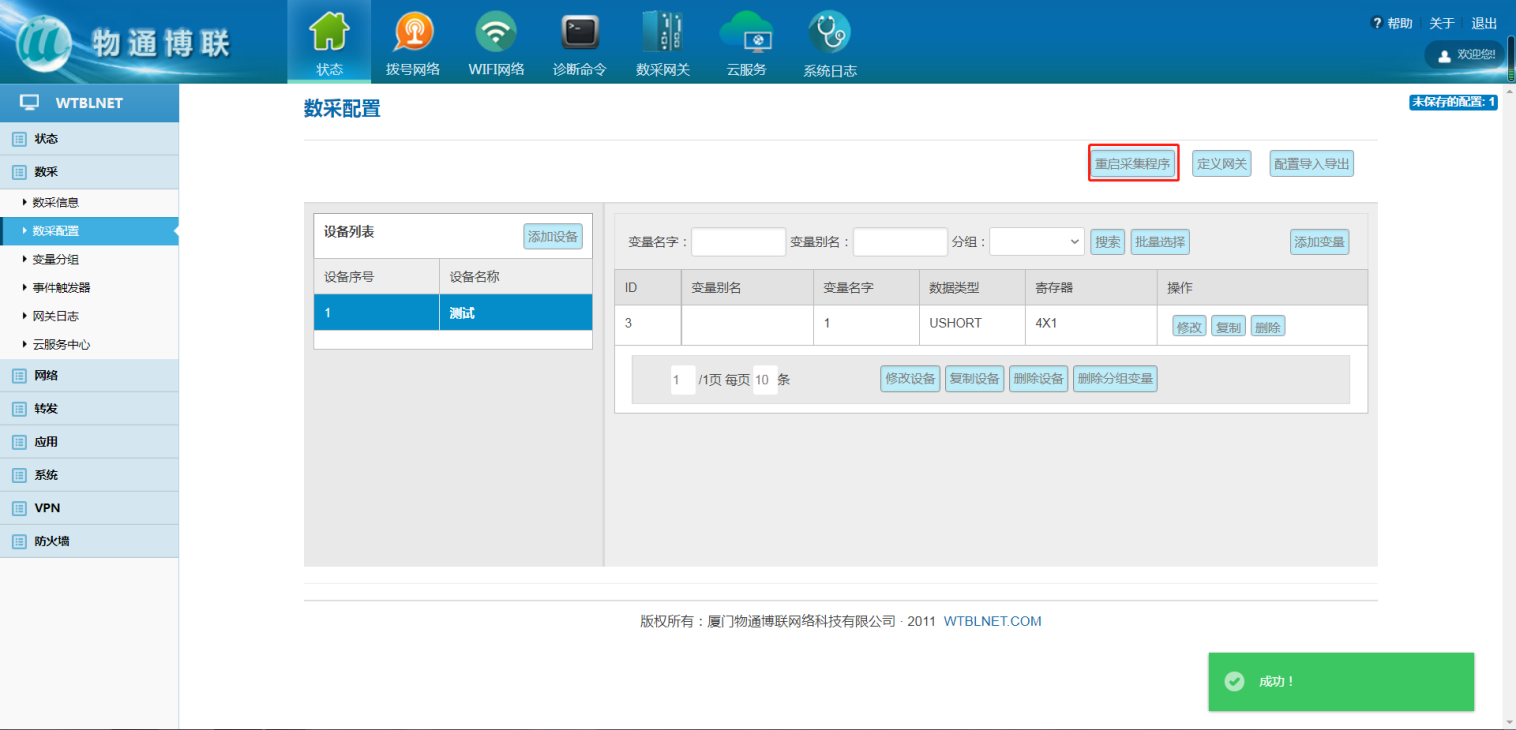The width and height of the screenshot is (1516, 730).
Task: Click the list icon beside 防火墙 in the sidebar
Action: click(19, 541)
